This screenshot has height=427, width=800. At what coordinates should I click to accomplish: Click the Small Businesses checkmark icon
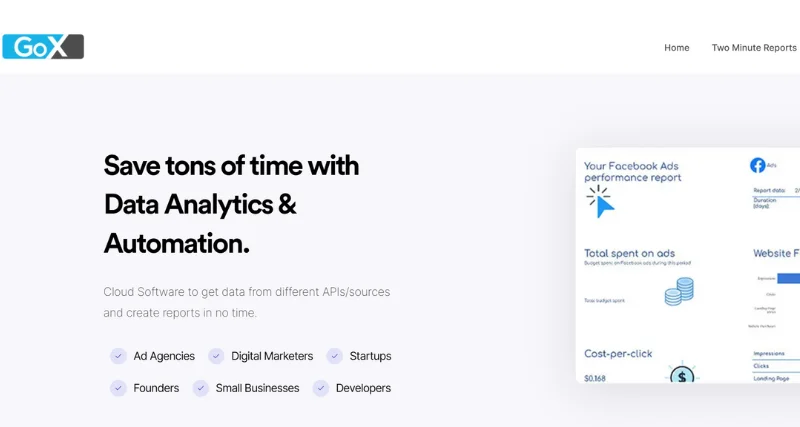pyautogui.click(x=201, y=388)
